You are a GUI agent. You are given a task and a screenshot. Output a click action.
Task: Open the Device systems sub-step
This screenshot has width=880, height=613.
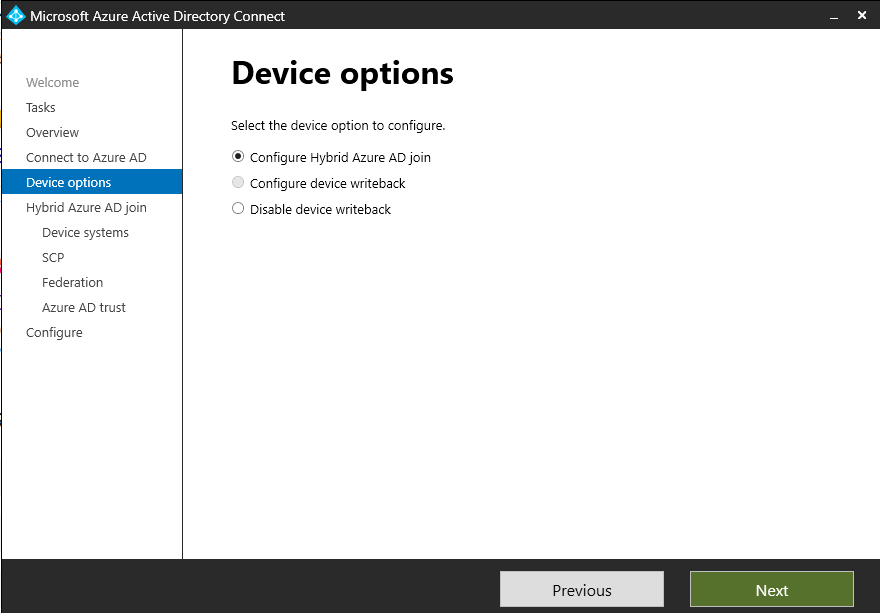pos(85,233)
